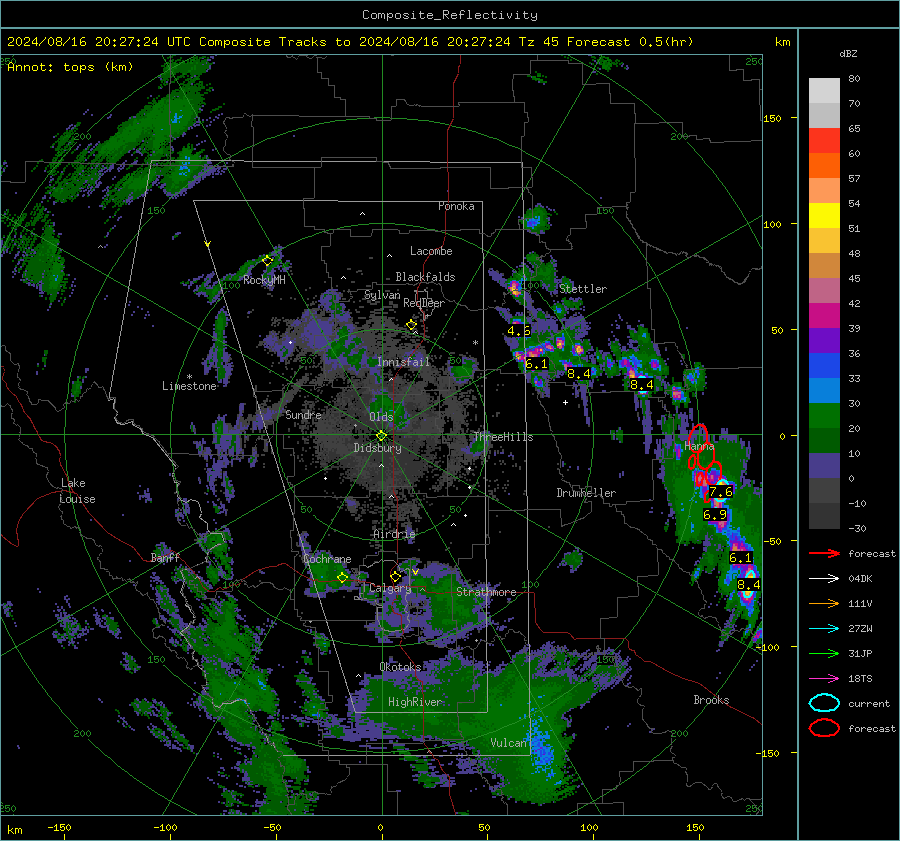
Task: Click the yellow radar-site diamond at Olds
Action: pos(381,436)
